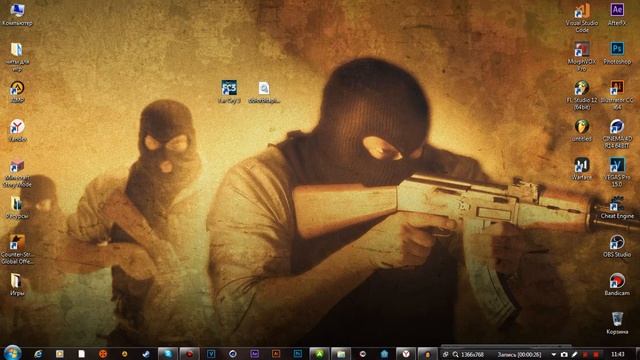Open the FL Studio 12 (64bit) shortcut

(x=582, y=95)
